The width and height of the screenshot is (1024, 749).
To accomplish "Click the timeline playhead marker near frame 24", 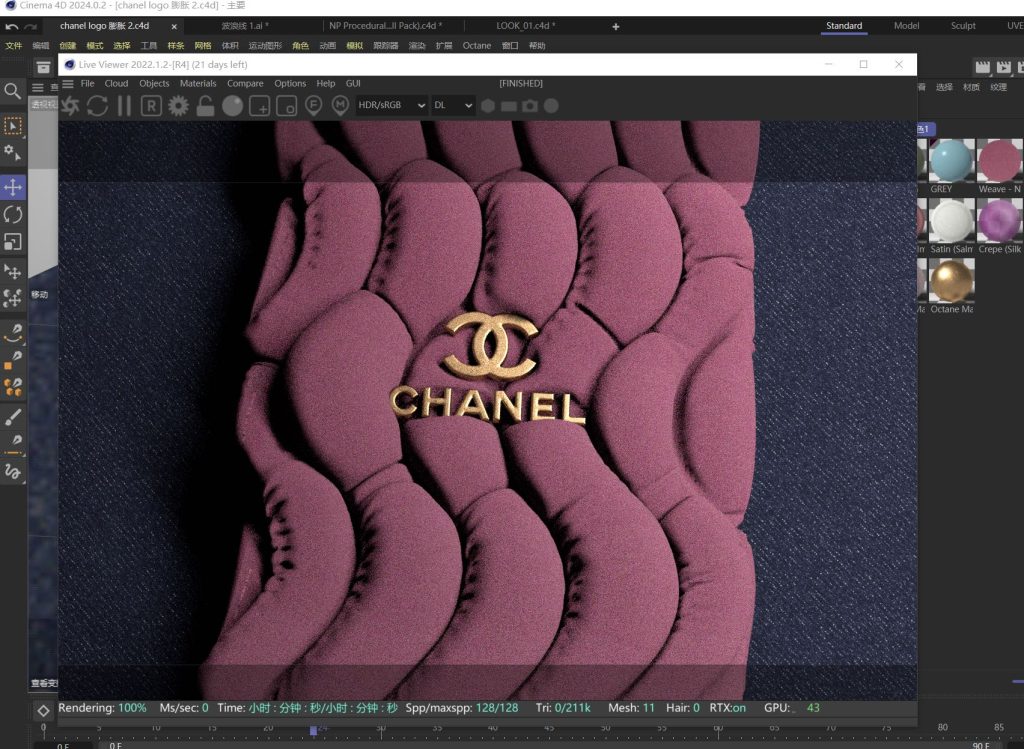I will (x=313, y=729).
